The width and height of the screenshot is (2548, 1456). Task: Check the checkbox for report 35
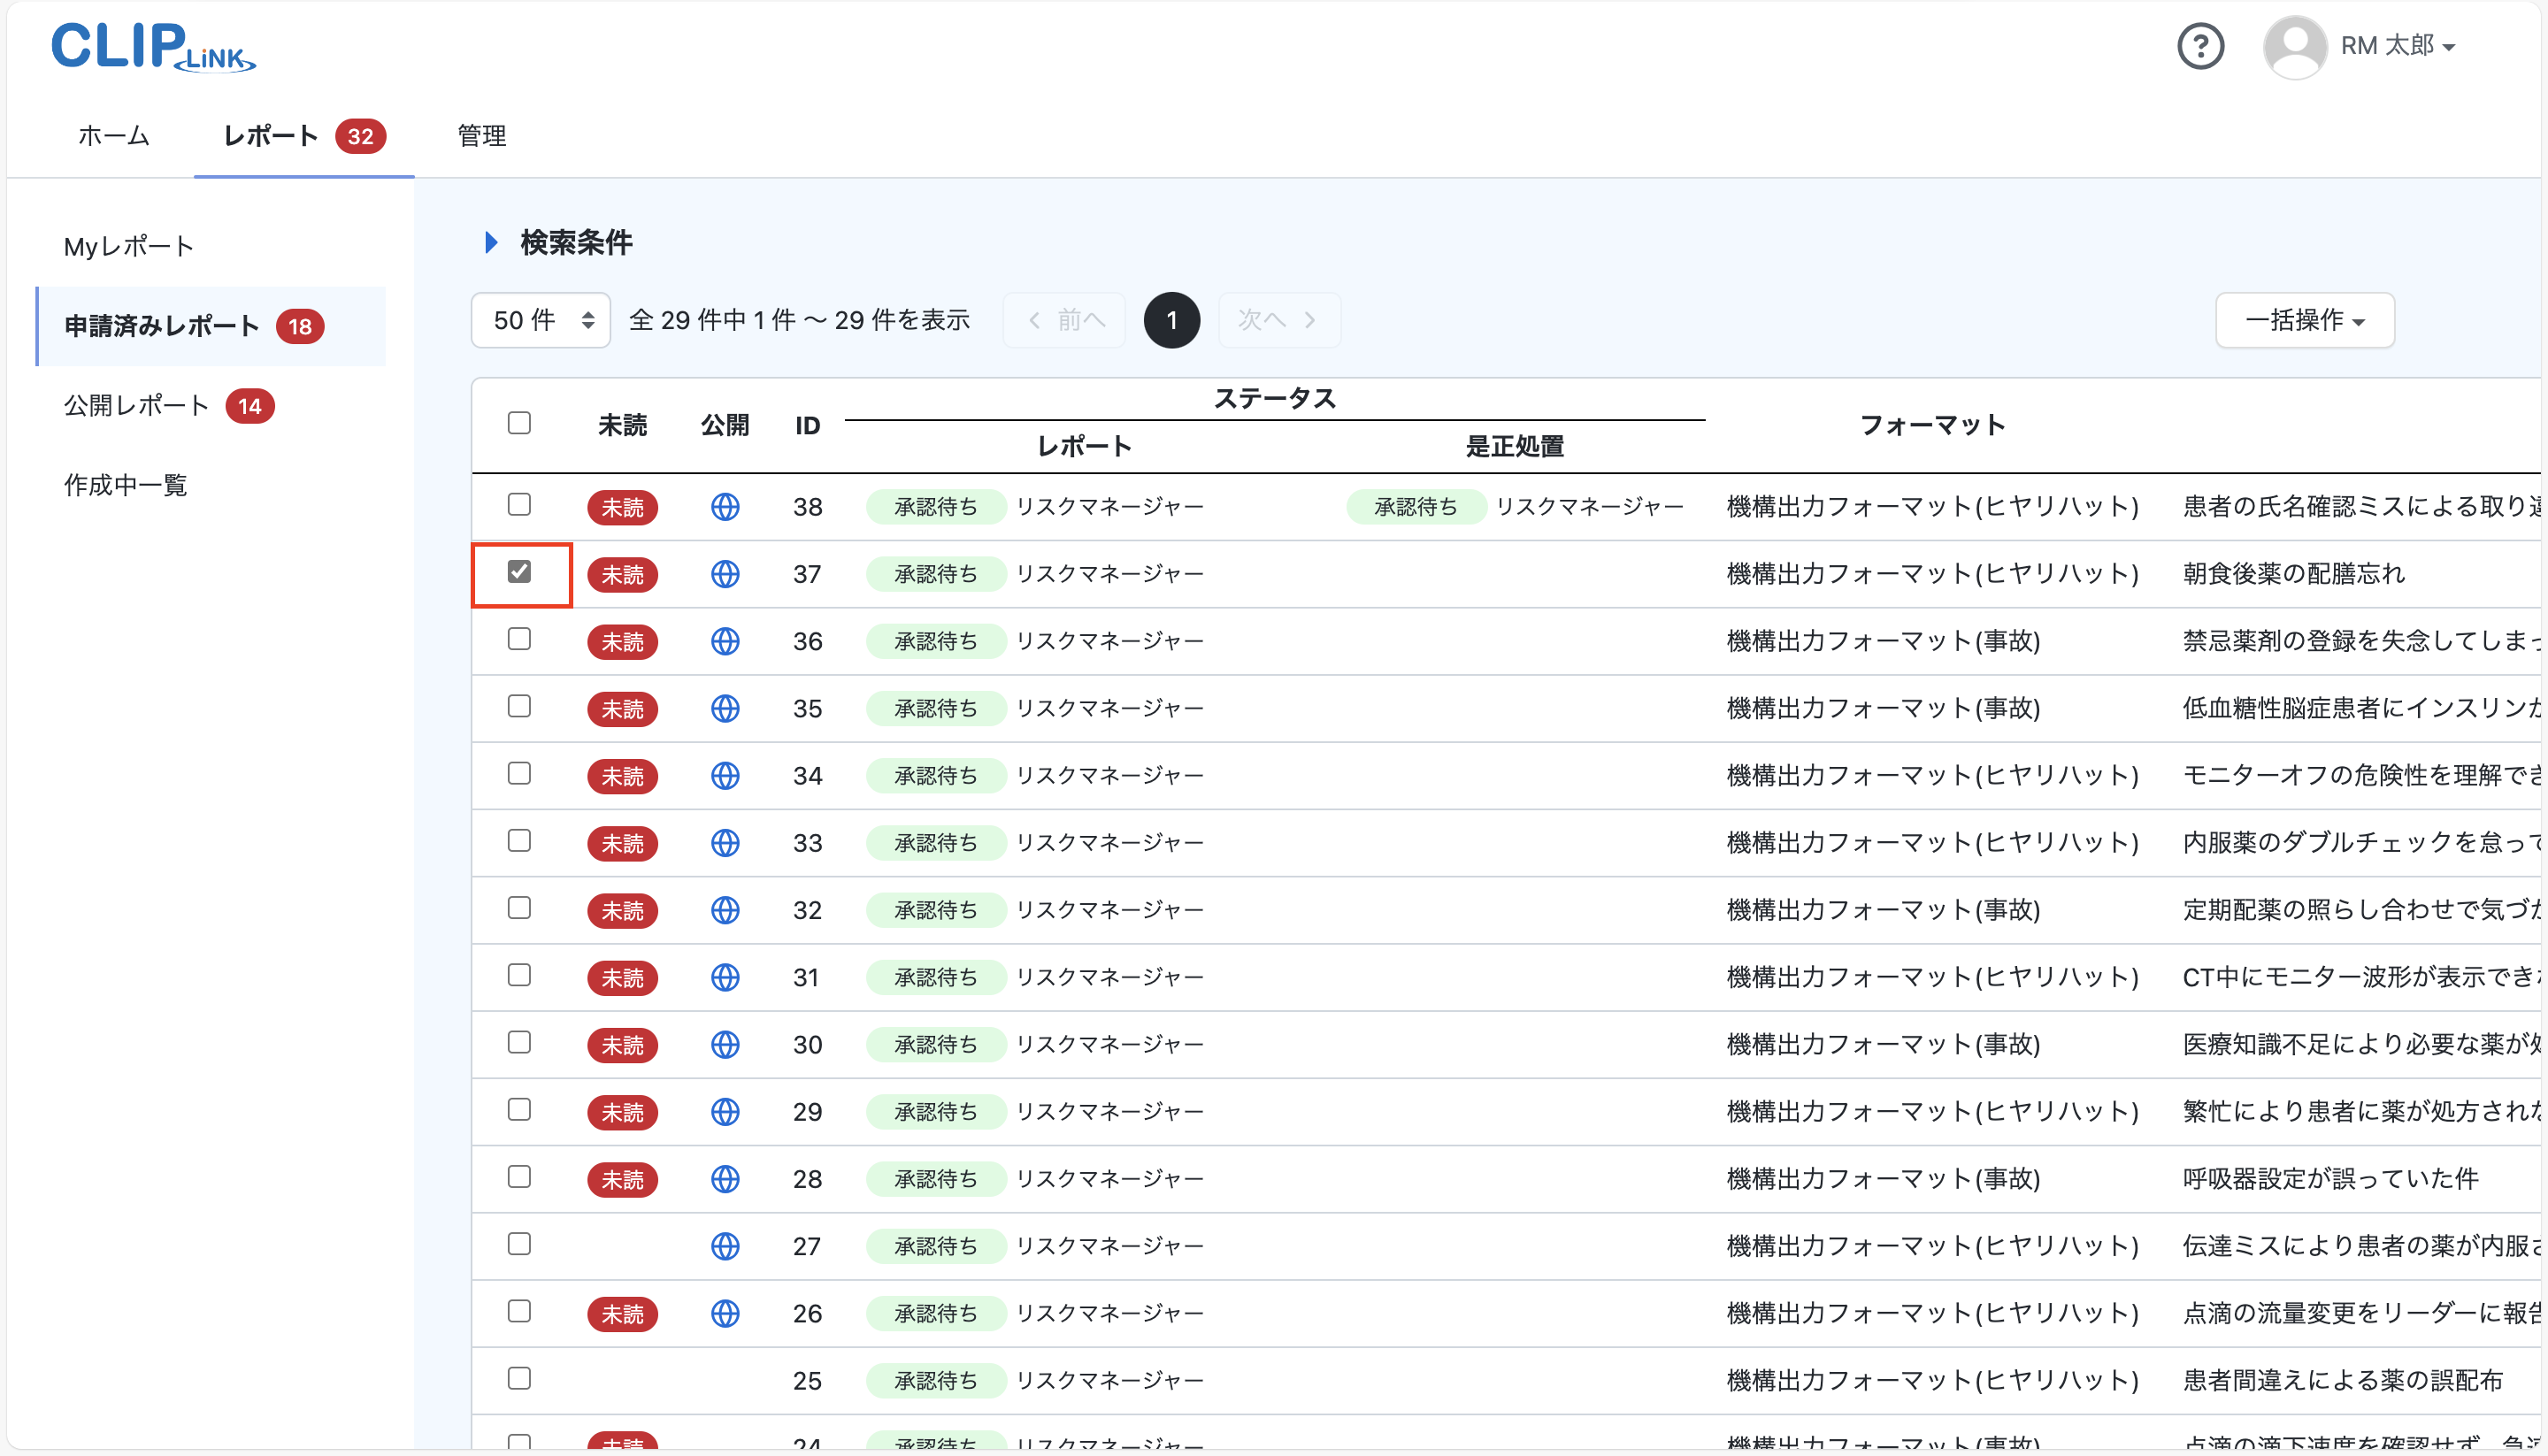(x=520, y=707)
